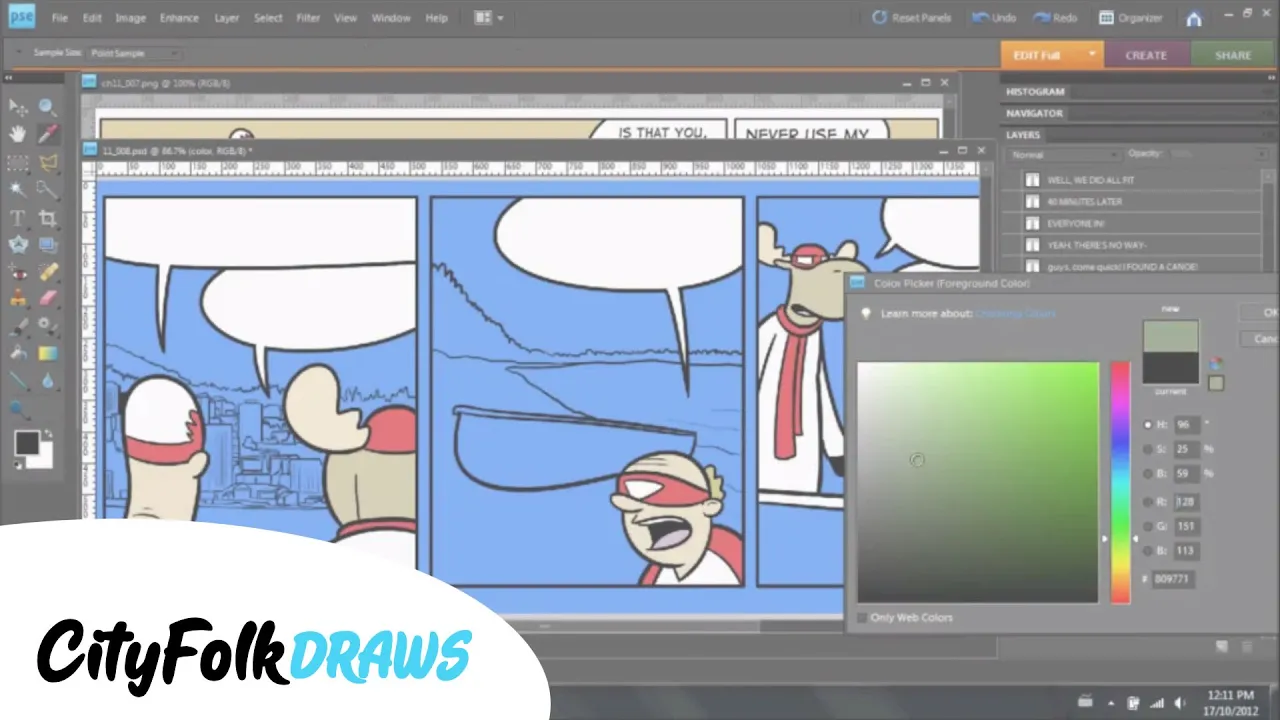1280x720 pixels.
Task: Select the Cookie Cutter star tool
Action: [x=18, y=244]
